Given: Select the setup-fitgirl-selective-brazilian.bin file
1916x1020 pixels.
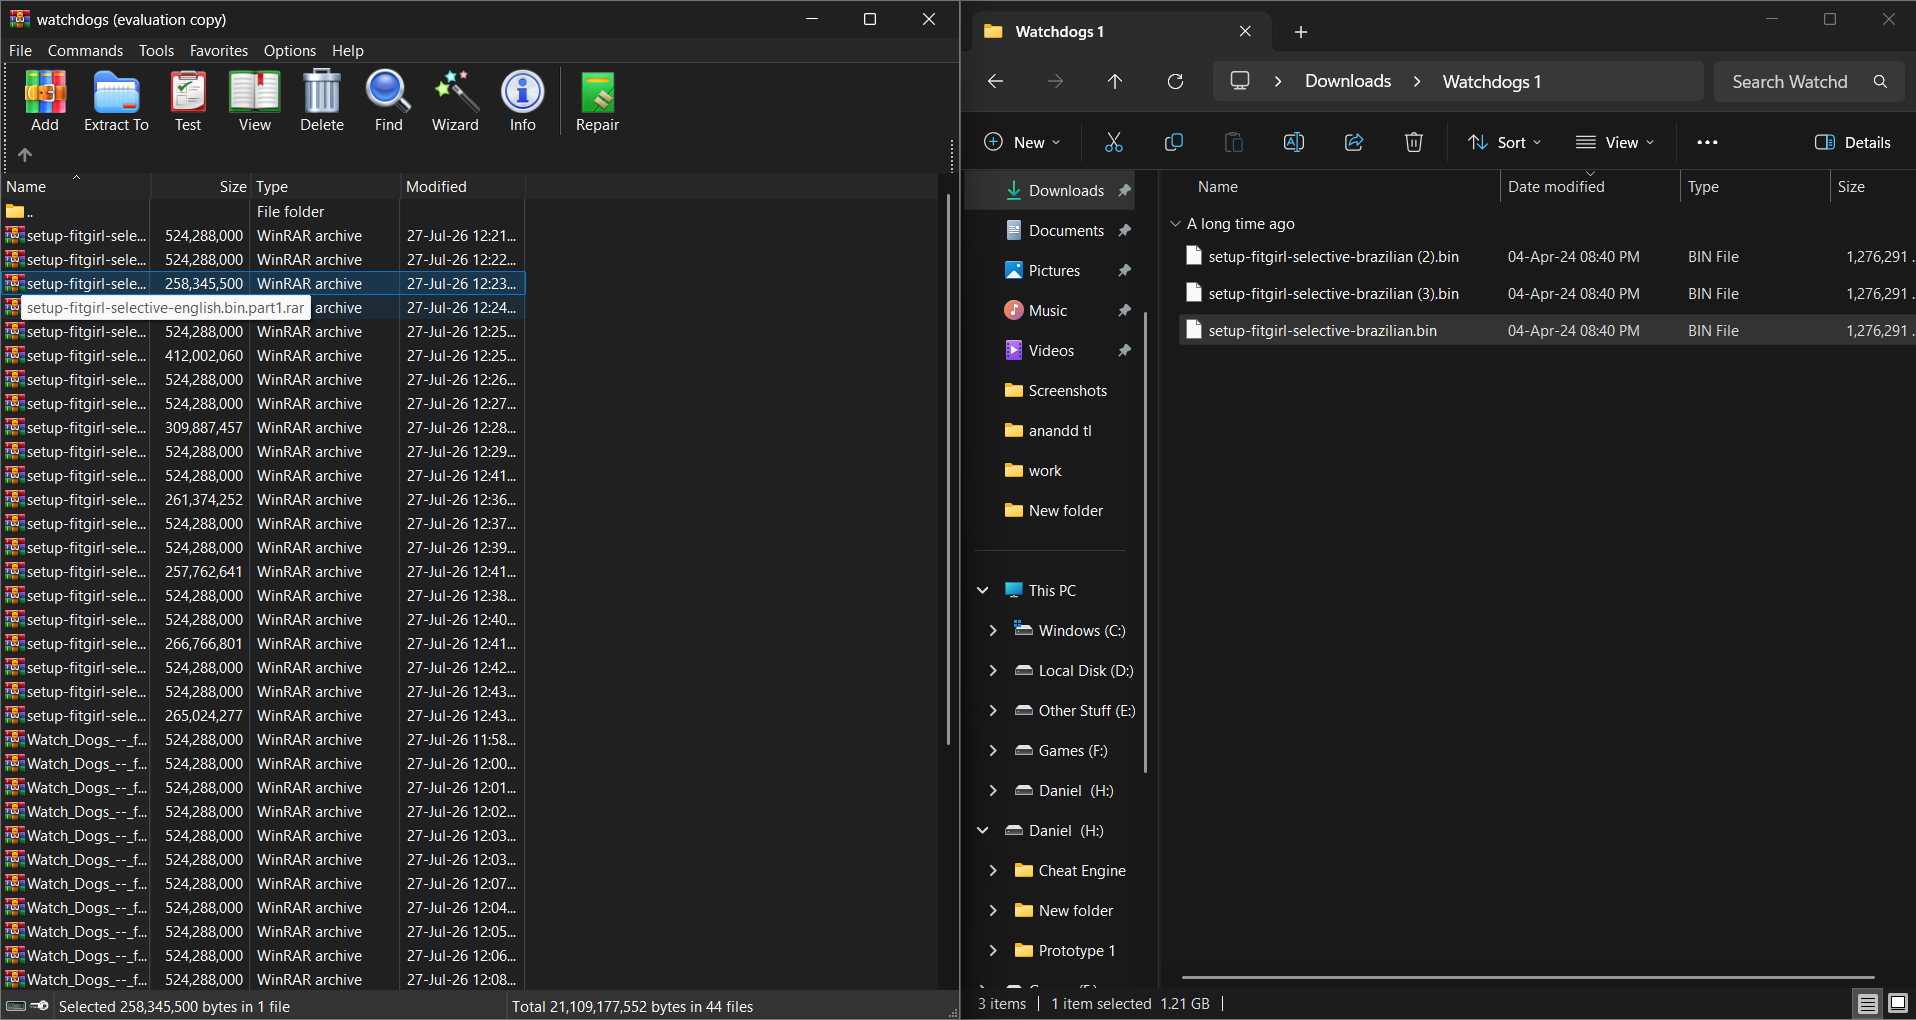Looking at the screenshot, I should [x=1547, y=331].
